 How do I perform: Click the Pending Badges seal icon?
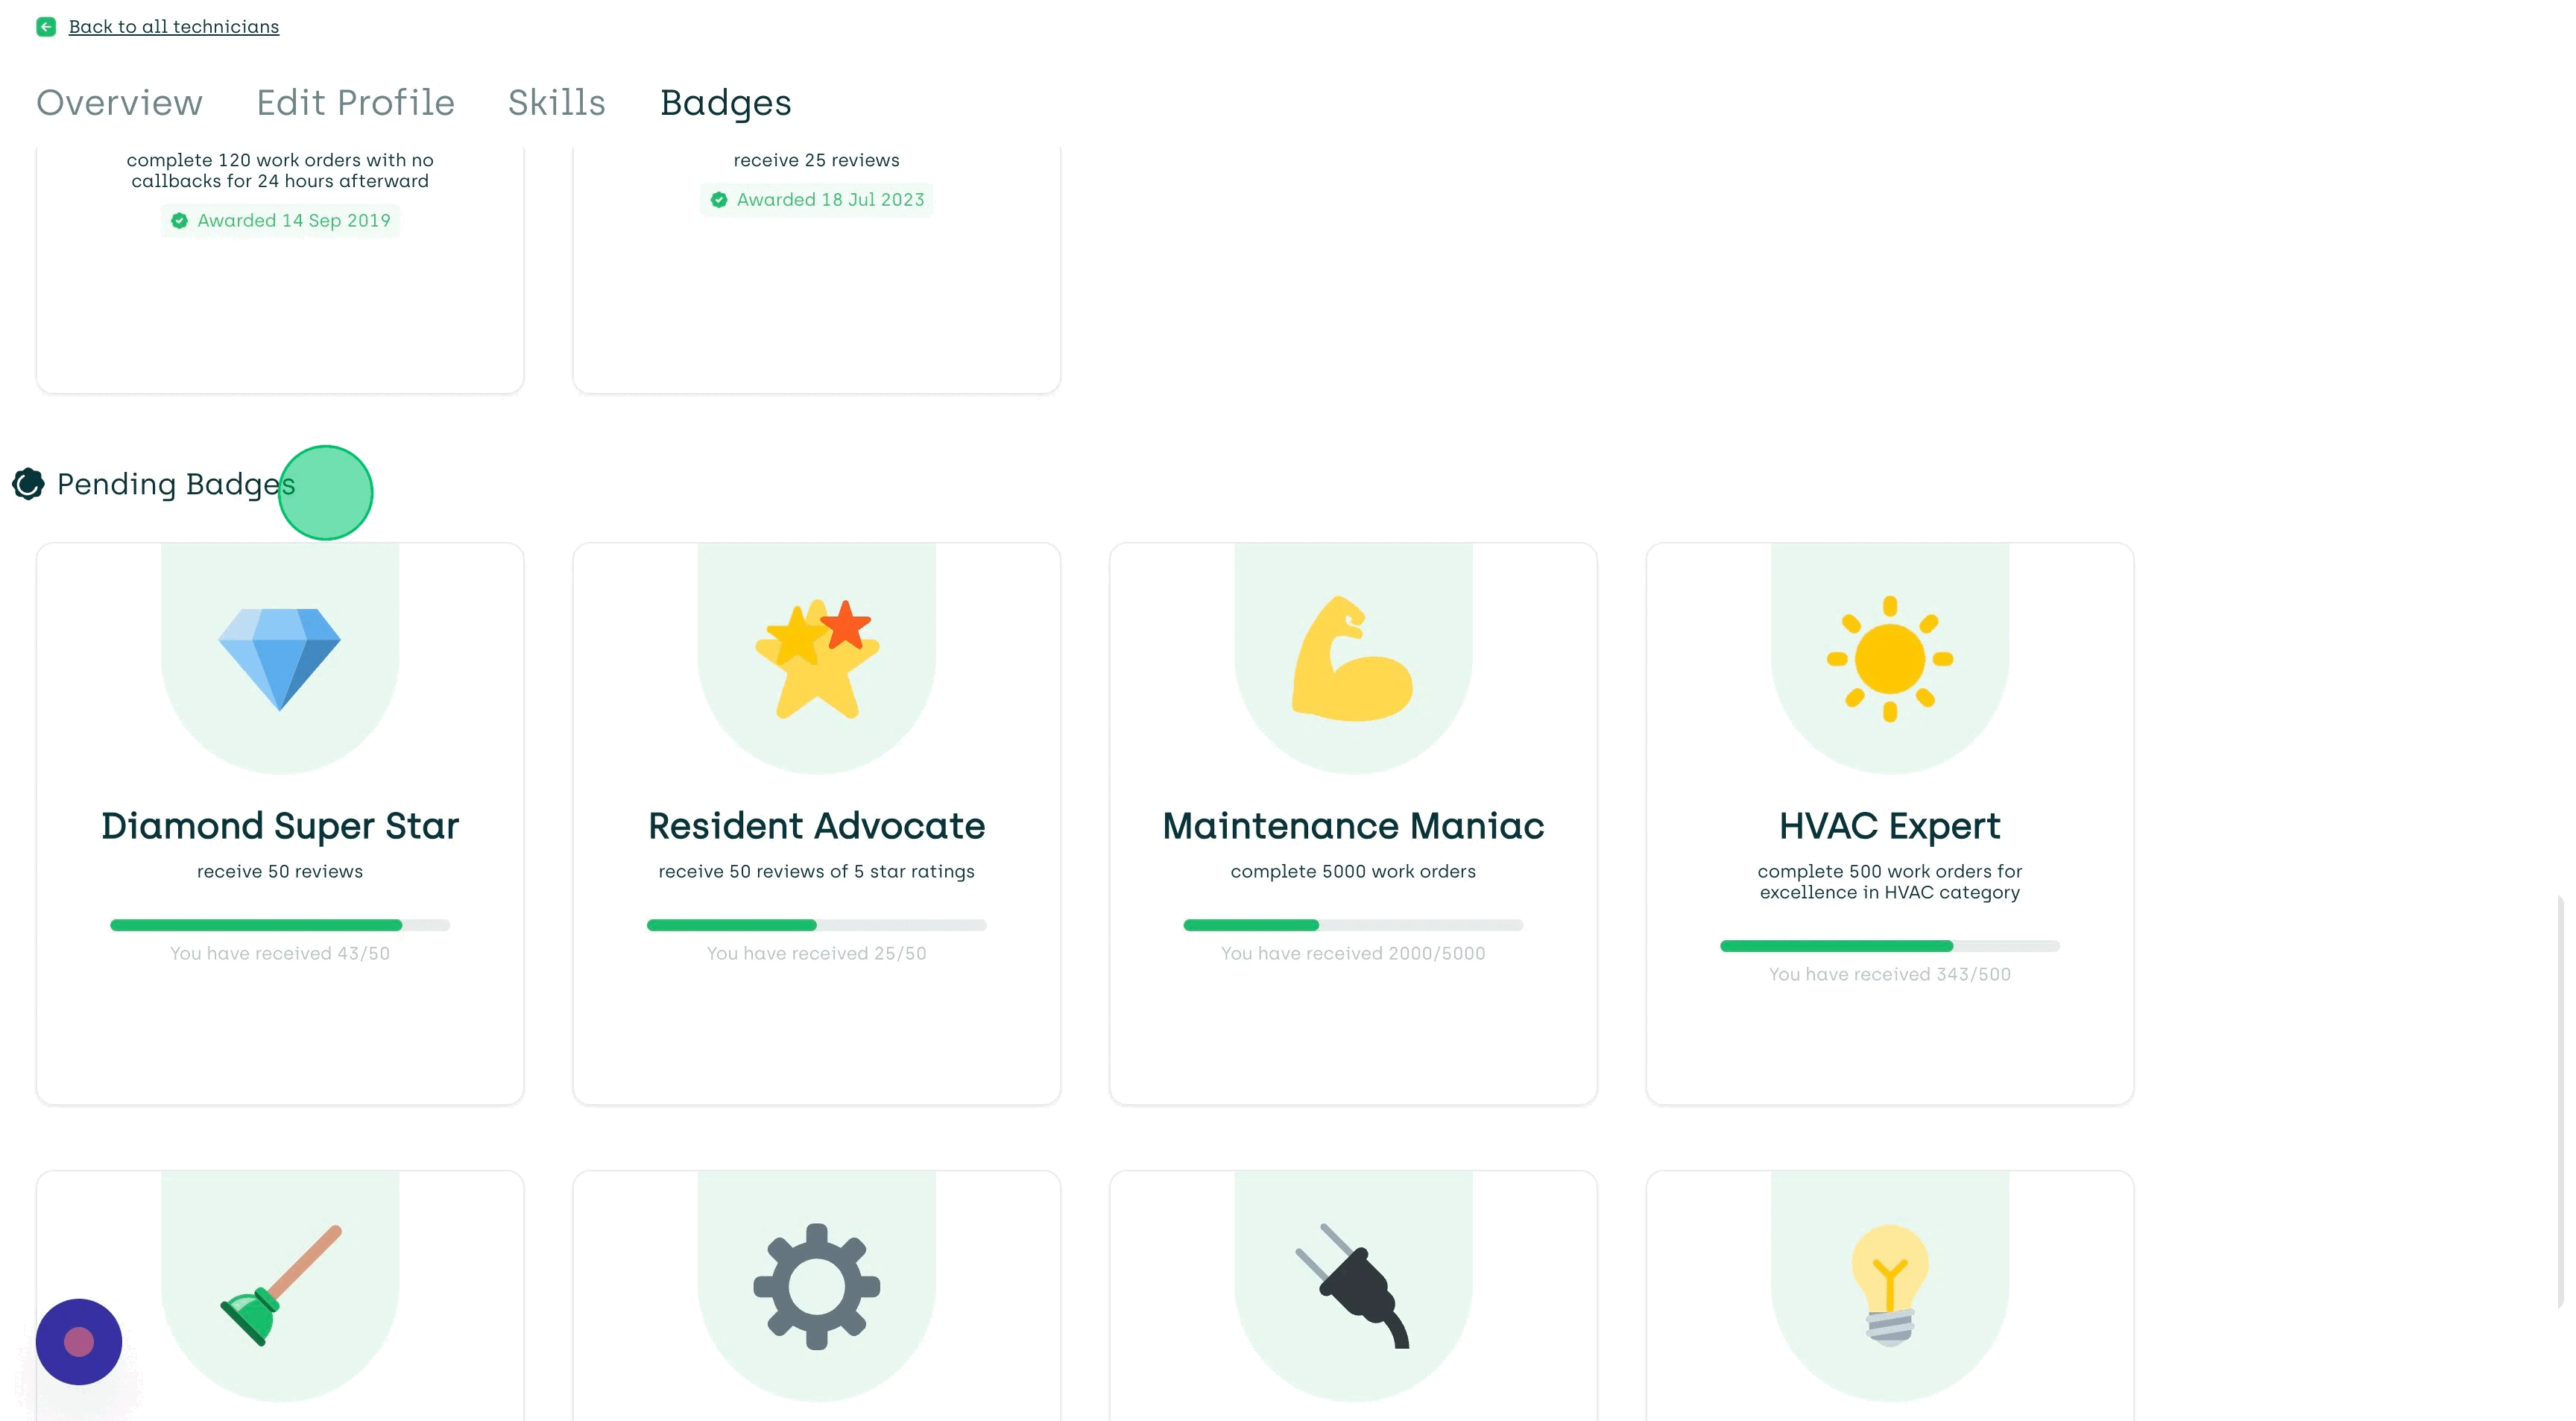coord(28,484)
